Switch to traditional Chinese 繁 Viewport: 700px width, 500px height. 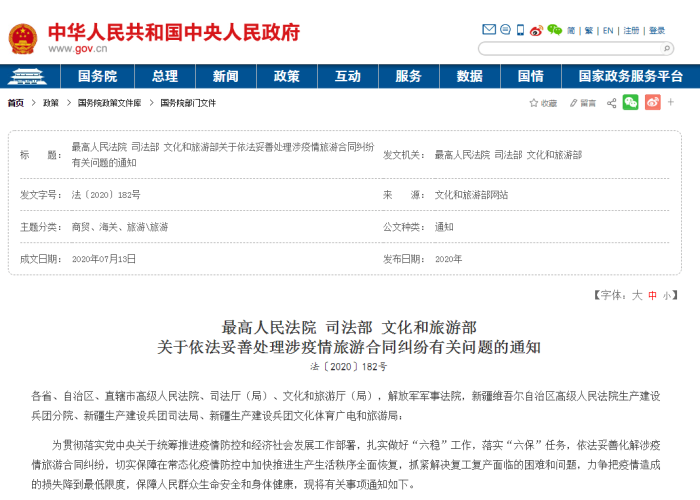589,30
